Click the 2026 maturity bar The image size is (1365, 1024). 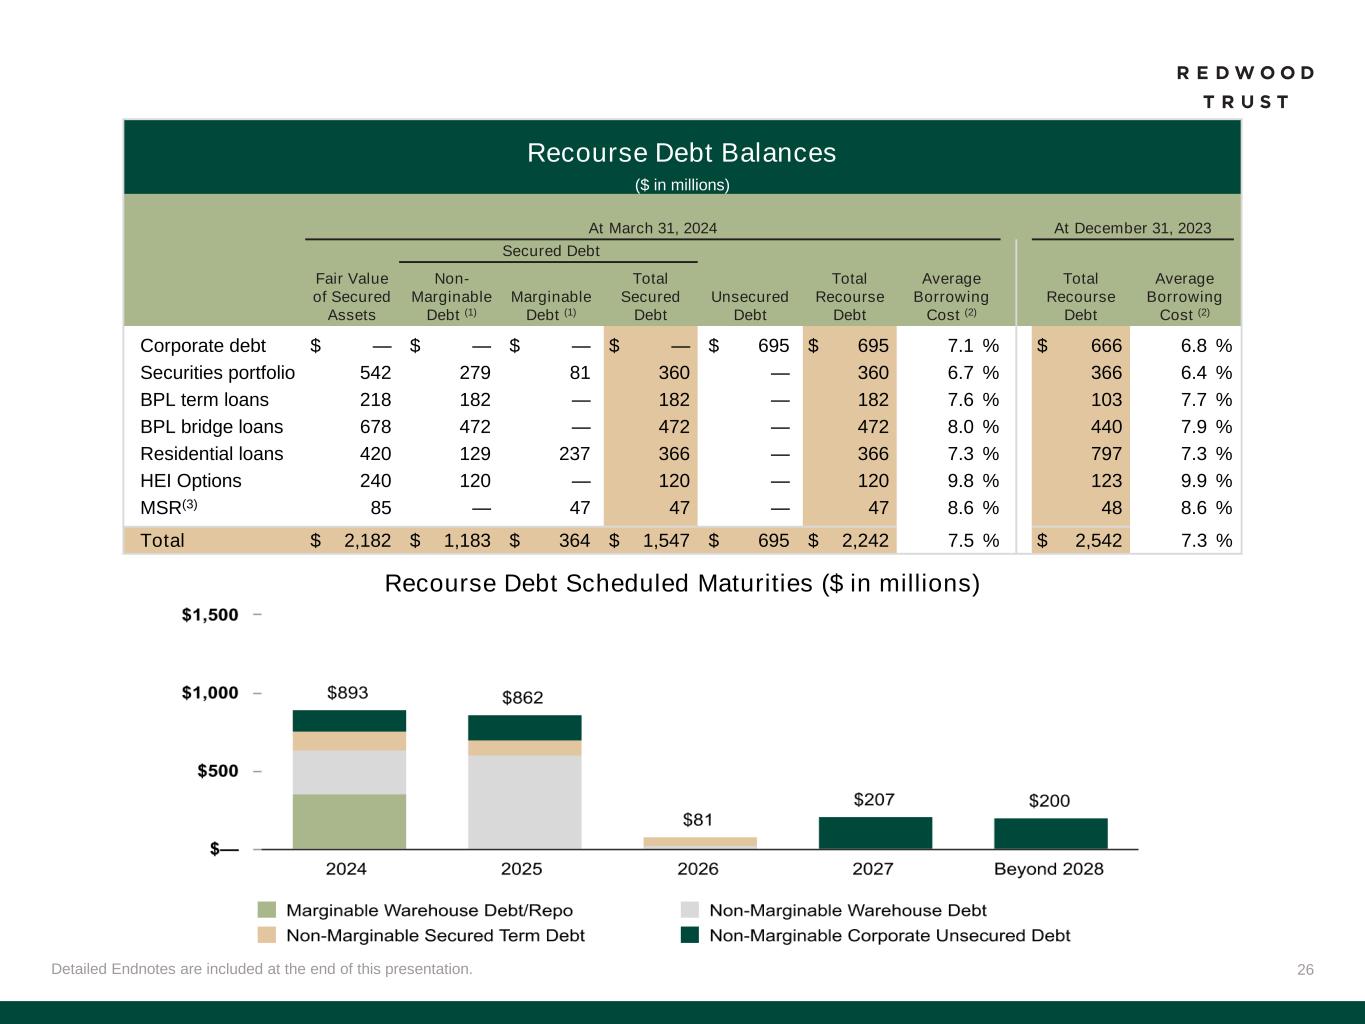coord(699,842)
